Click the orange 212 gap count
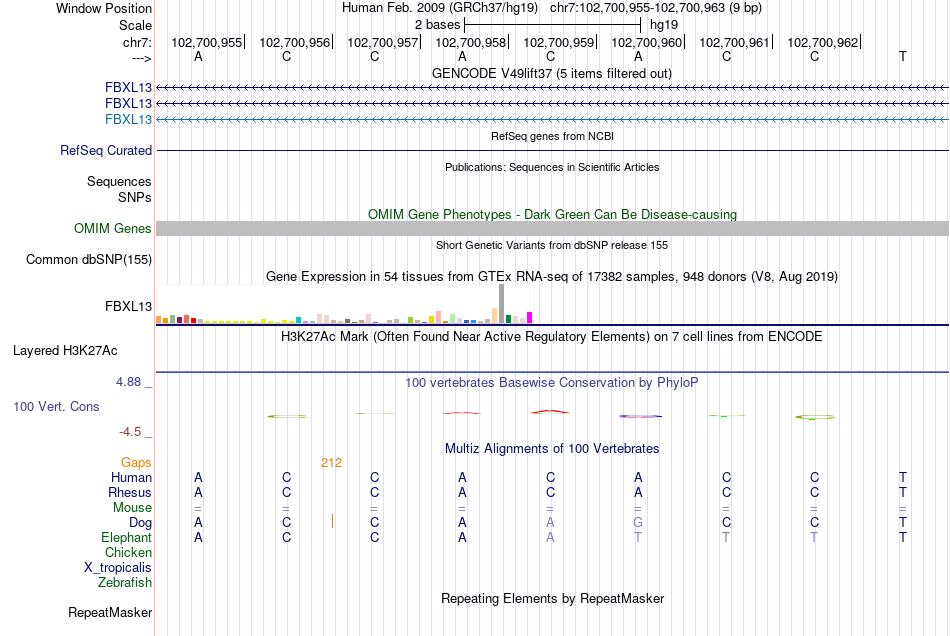The width and height of the screenshot is (950, 636). tap(331, 463)
